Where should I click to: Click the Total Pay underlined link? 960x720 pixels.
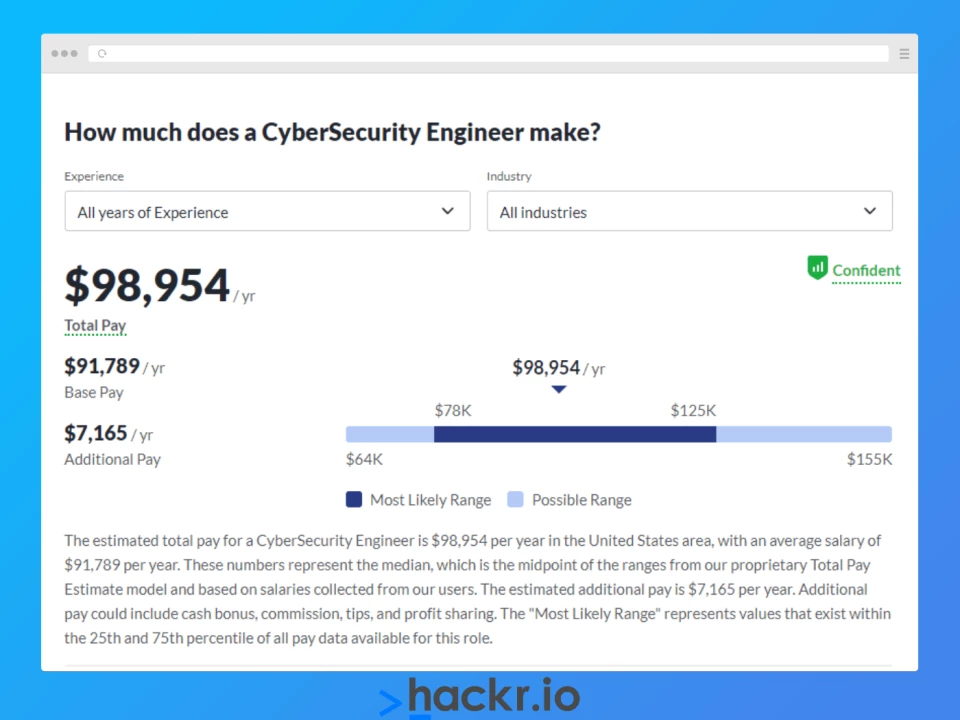coord(95,326)
